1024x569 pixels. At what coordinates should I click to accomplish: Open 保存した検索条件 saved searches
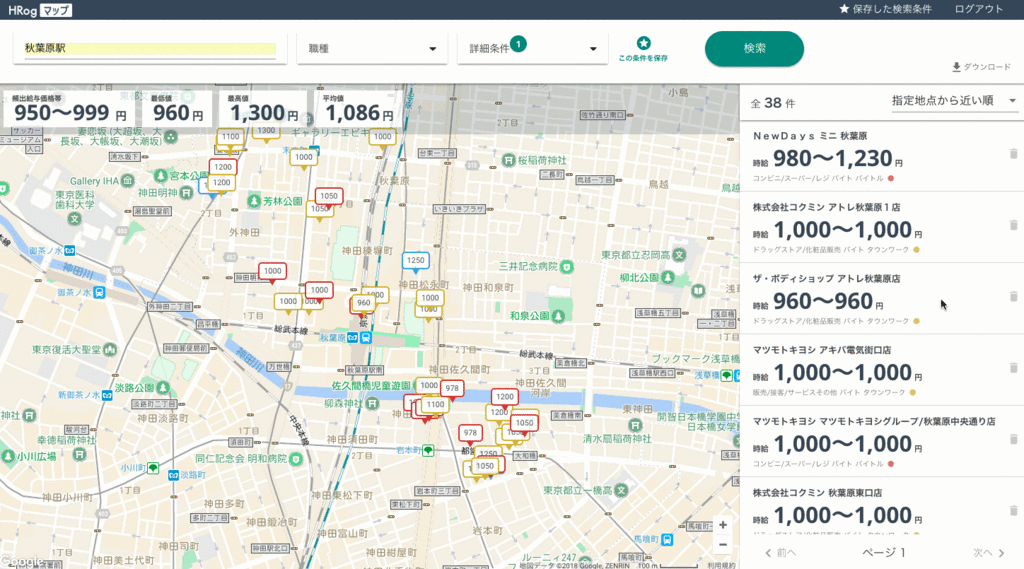(886, 9)
